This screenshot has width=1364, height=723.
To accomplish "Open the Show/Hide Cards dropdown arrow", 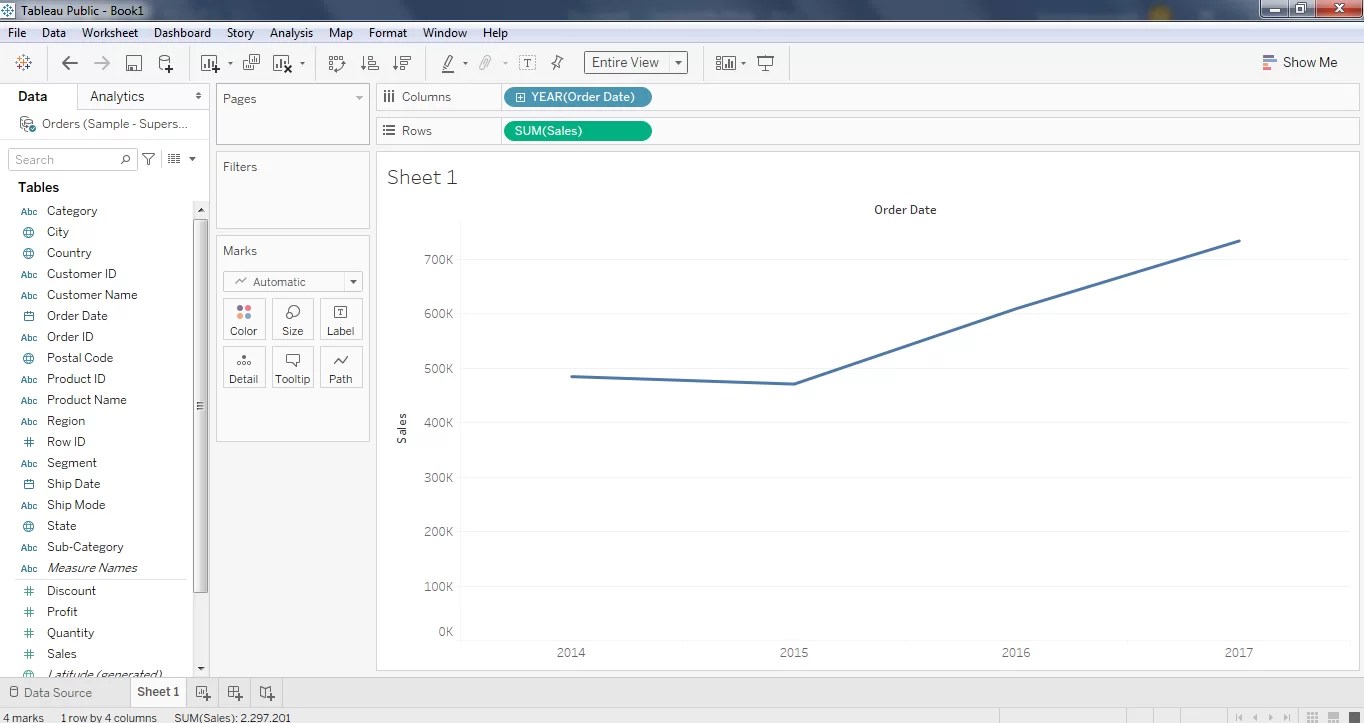I will click(x=743, y=64).
